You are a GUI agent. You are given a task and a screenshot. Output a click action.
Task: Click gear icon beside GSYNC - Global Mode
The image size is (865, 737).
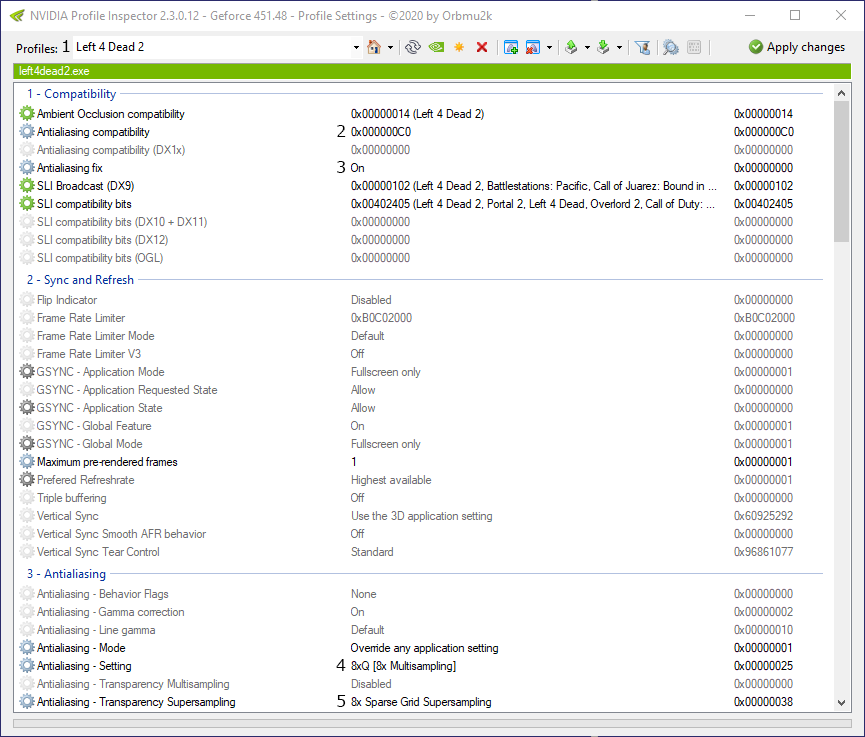pyautogui.click(x=26, y=444)
